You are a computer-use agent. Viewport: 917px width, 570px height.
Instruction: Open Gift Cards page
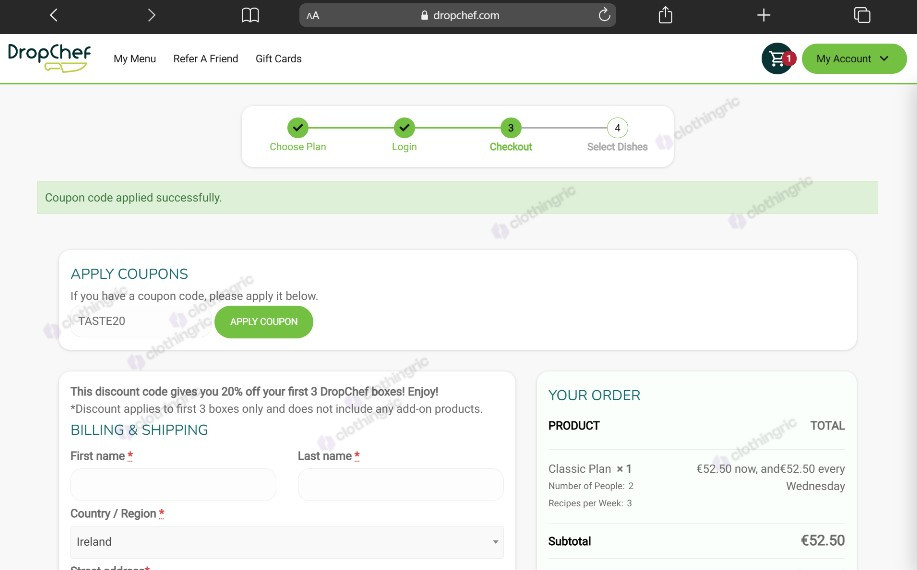pyautogui.click(x=278, y=58)
